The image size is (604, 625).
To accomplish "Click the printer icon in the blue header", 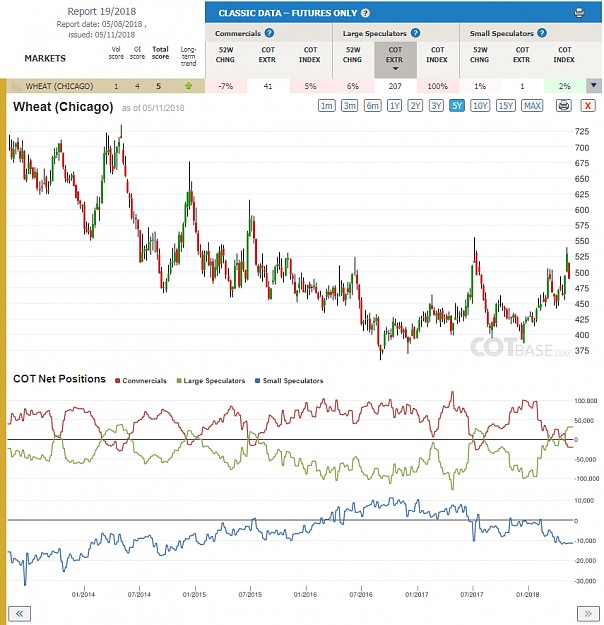I will [x=579, y=13].
